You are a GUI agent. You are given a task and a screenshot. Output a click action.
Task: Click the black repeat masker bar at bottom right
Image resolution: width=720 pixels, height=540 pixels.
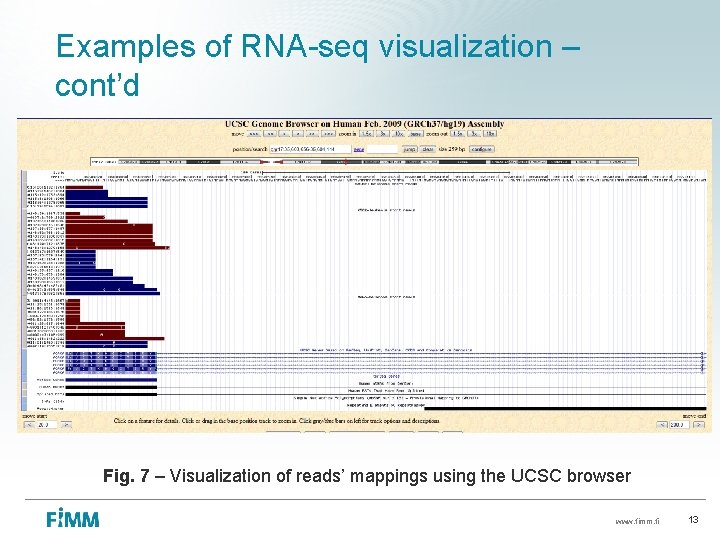click(565, 408)
